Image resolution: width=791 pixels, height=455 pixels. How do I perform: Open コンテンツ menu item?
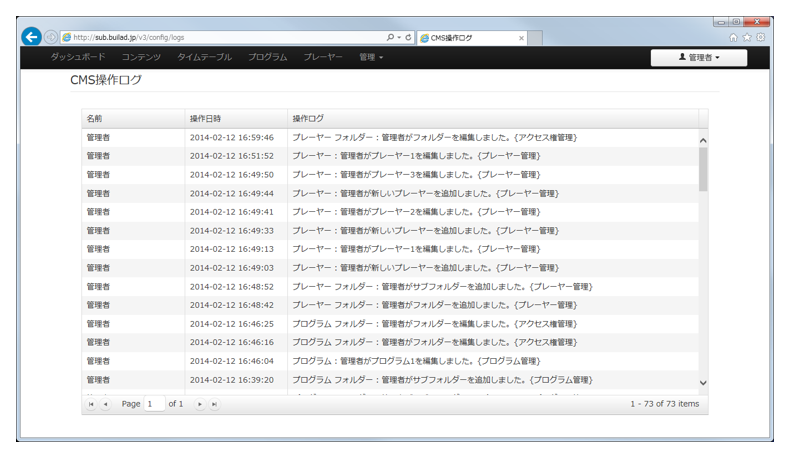pyautogui.click(x=141, y=57)
